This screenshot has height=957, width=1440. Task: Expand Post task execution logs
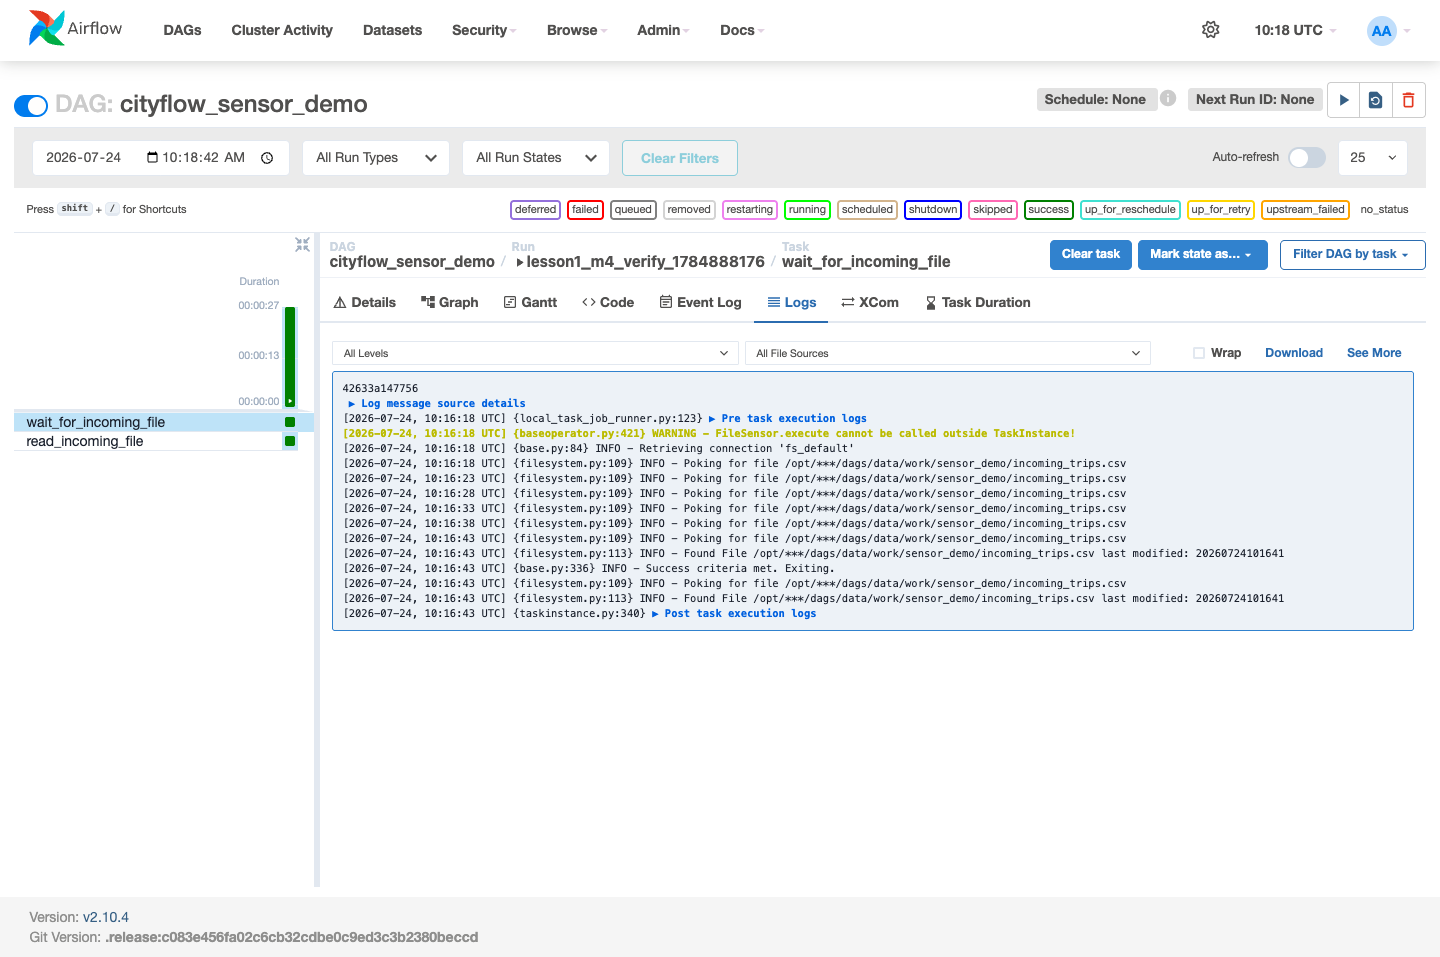coord(734,613)
